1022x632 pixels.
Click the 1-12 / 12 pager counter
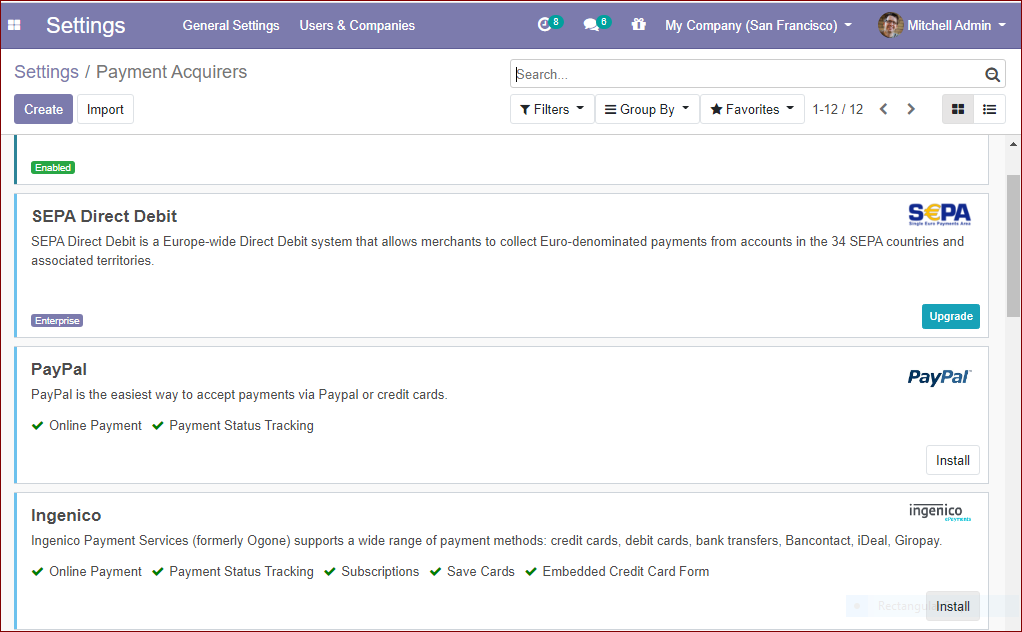[x=838, y=109]
